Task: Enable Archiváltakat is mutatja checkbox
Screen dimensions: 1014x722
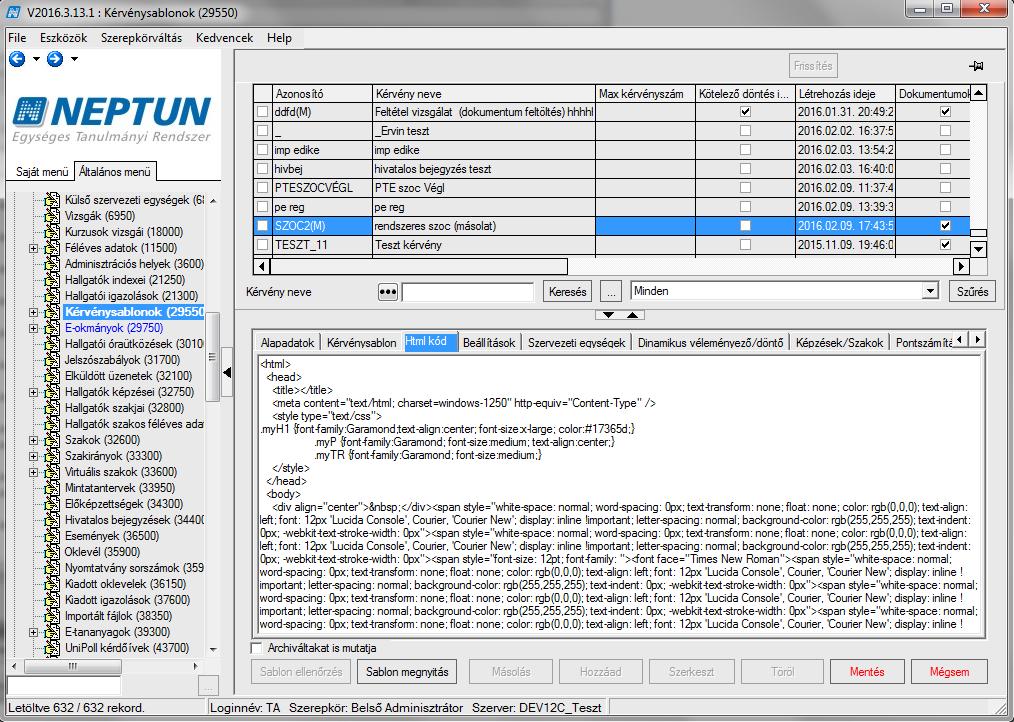Action: tap(257, 648)
